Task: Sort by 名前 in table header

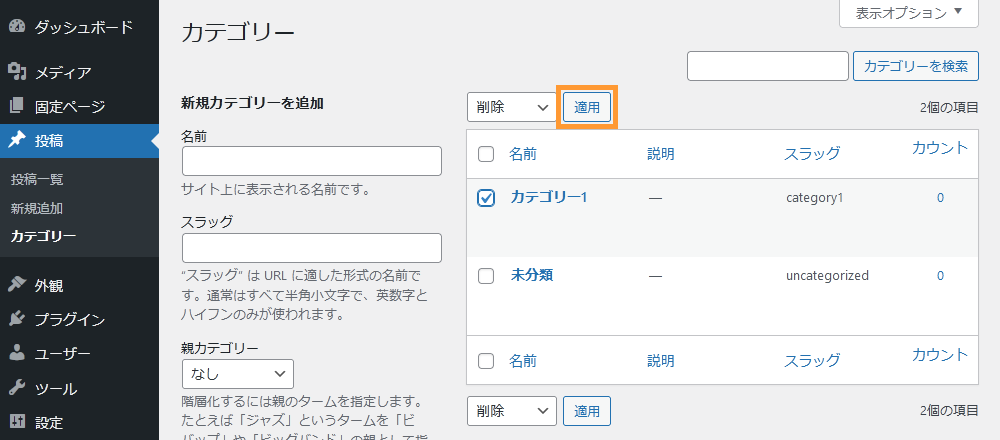Action: 523,154
